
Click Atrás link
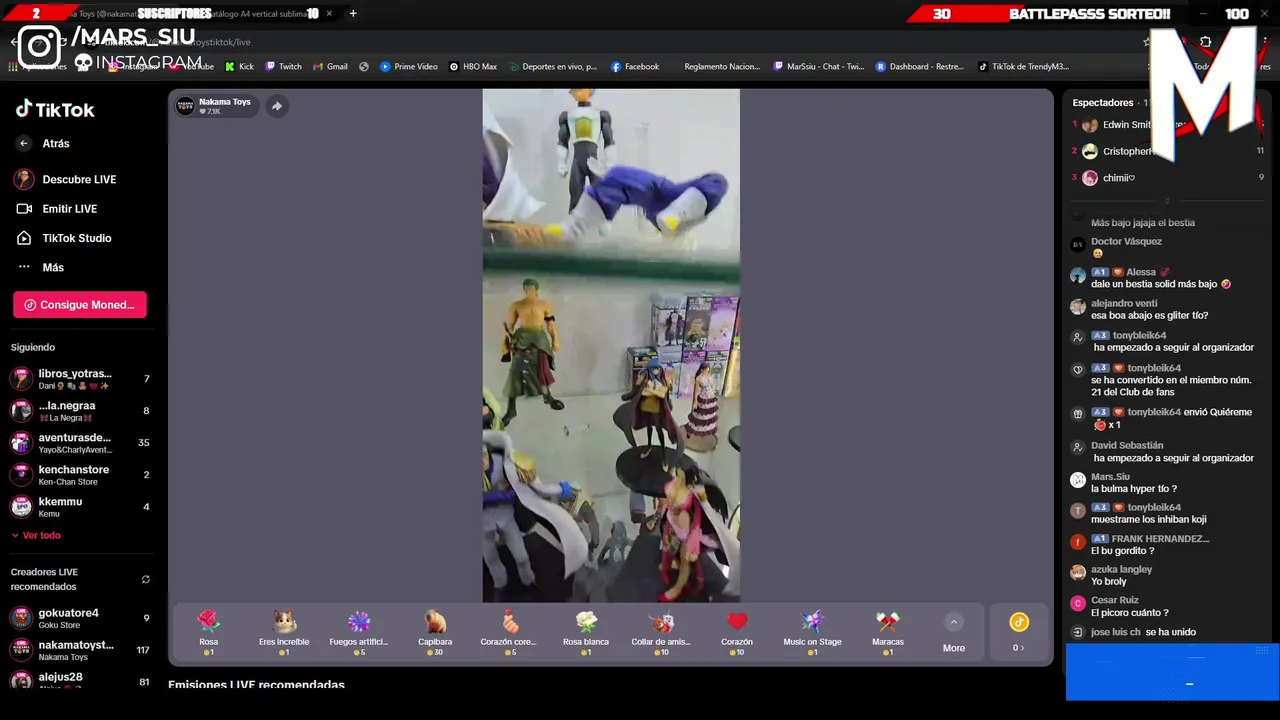click(x=56, y=144)
